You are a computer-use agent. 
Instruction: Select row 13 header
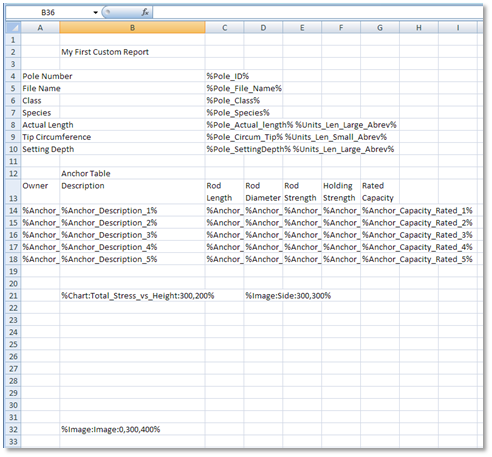tap(13, 192)
